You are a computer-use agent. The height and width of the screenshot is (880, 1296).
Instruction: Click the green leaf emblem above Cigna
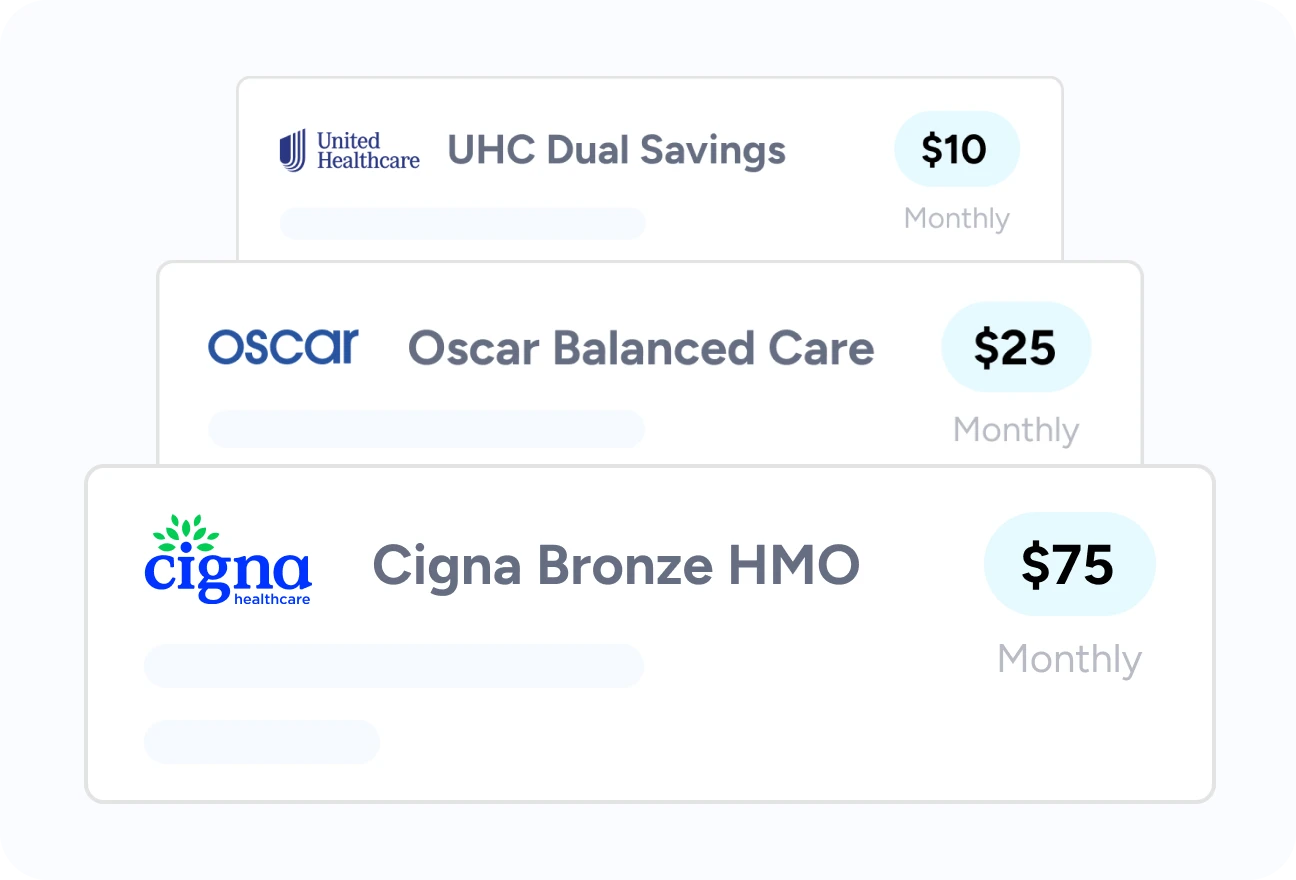(191, 530)
